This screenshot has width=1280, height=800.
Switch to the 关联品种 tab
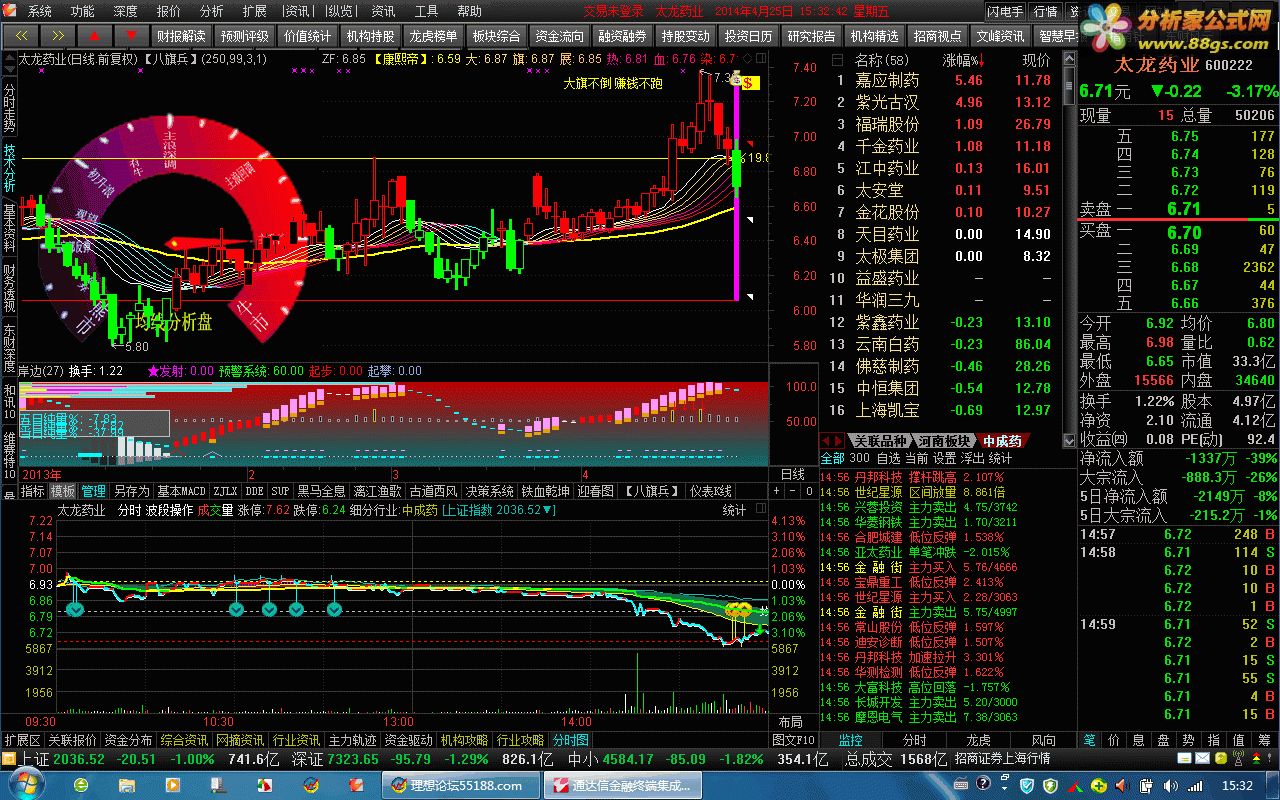coord(880,441)
